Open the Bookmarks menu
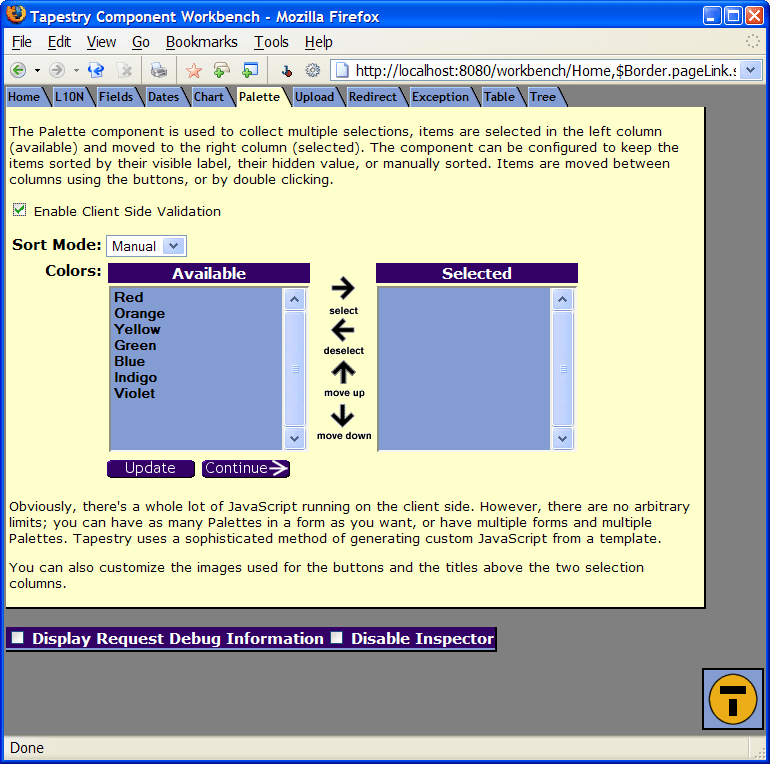 (x=201, y=42)
